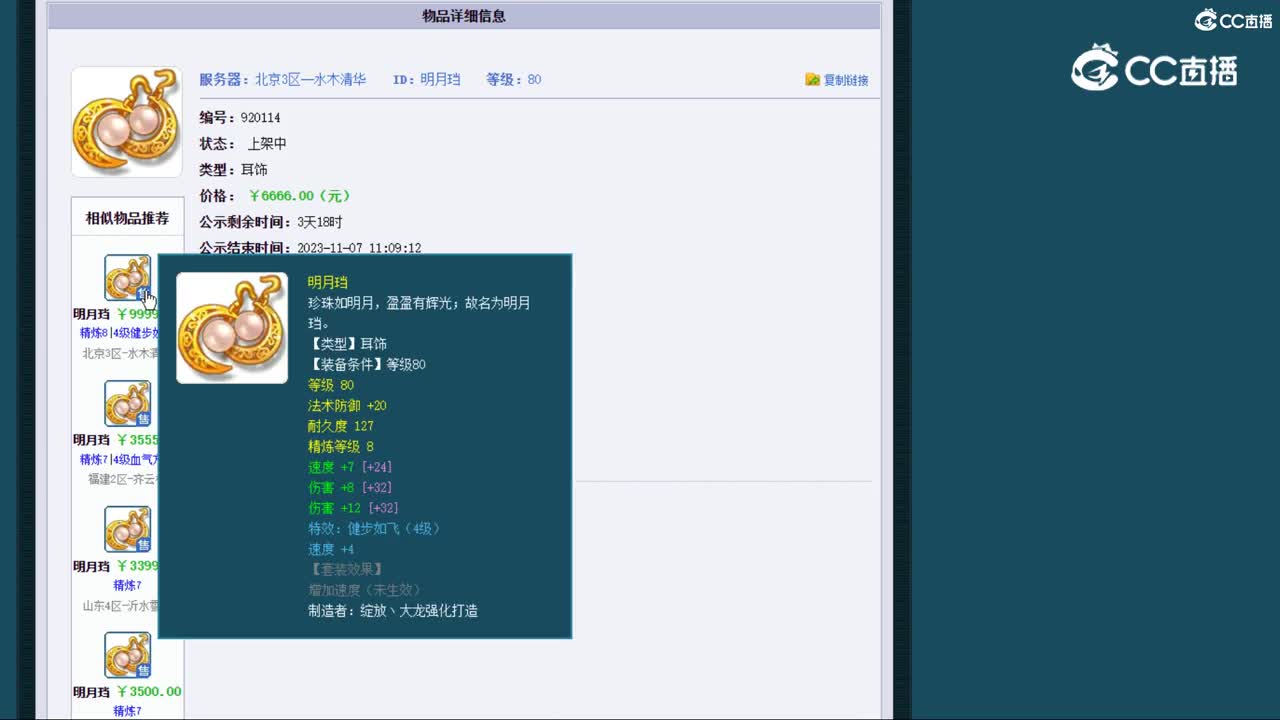Click the ¥3399 明月珰 earring icon
Image resolution: width=1280 pixels, height=720 pixels.
click(x=127, y=528)
